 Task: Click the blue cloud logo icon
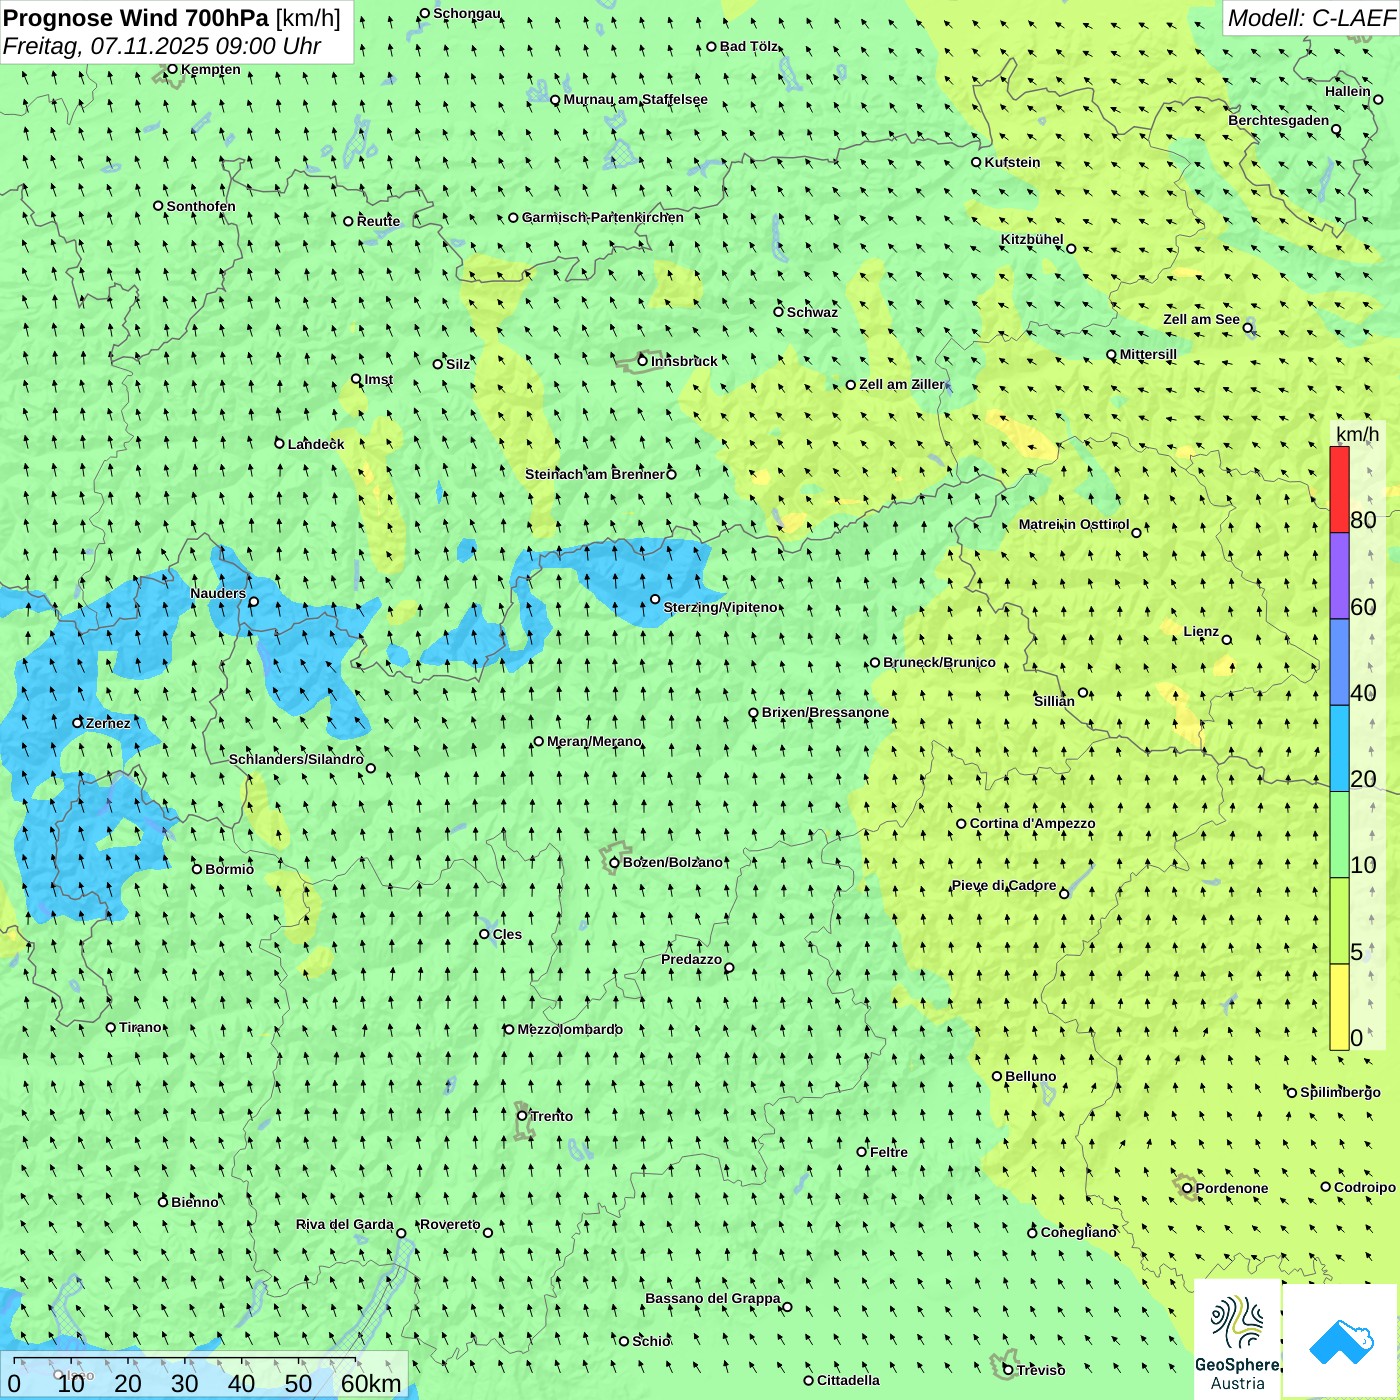(x=1341, y=1341)
